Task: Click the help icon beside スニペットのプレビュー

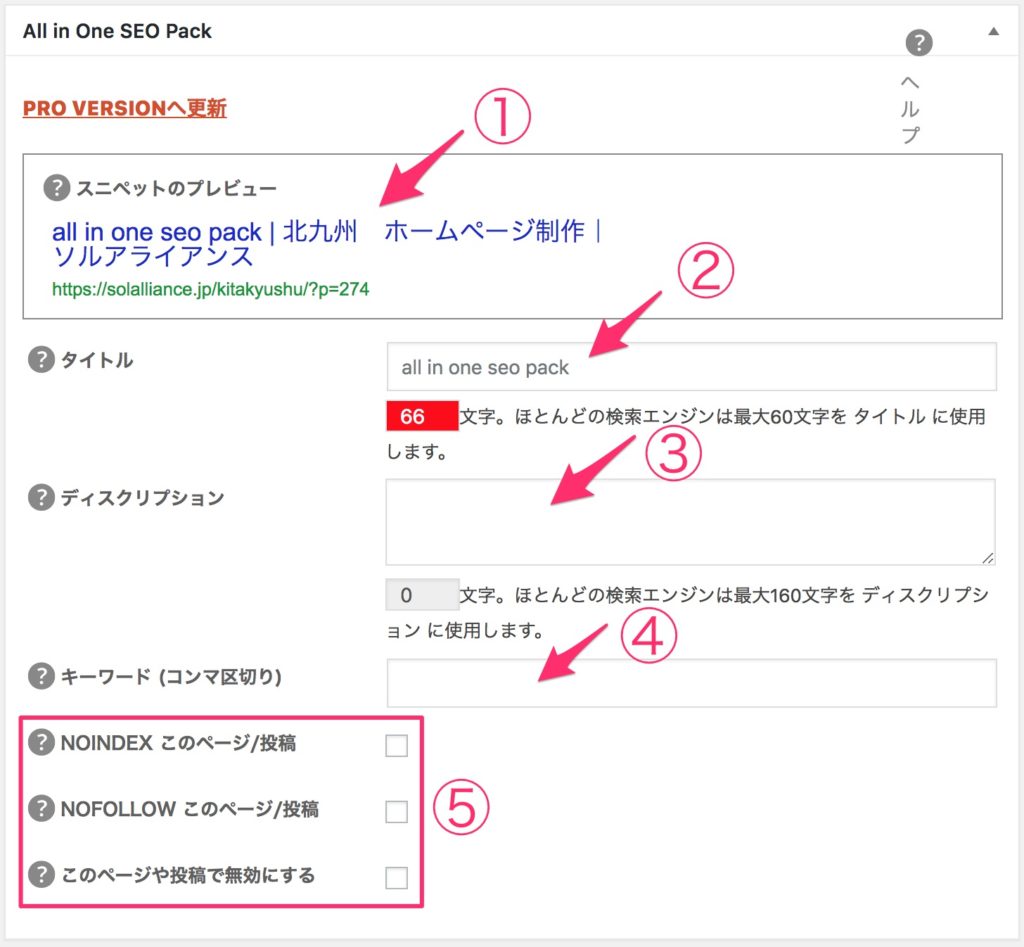Action: click(x=57, y=188)
